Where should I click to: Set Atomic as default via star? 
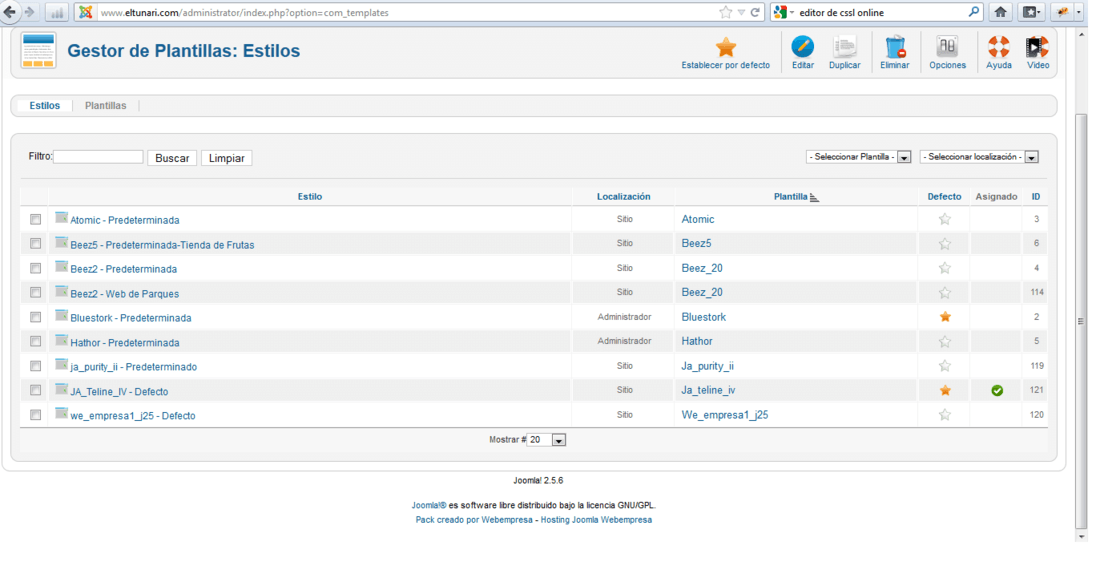point(945,219)
